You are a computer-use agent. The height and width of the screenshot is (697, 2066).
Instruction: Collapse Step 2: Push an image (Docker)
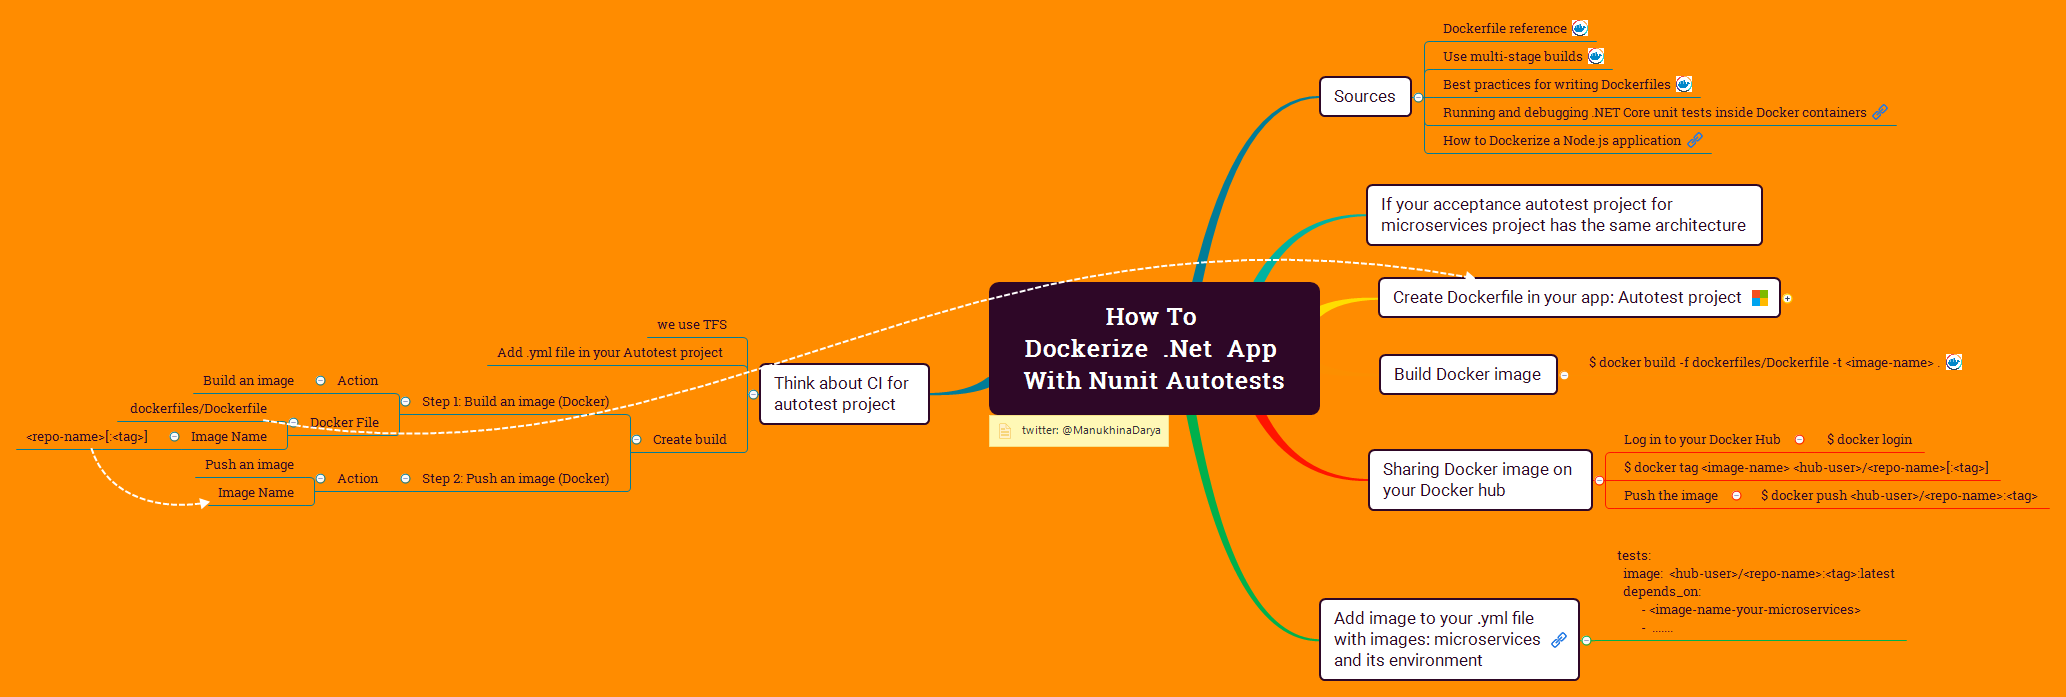pos(405,479)
